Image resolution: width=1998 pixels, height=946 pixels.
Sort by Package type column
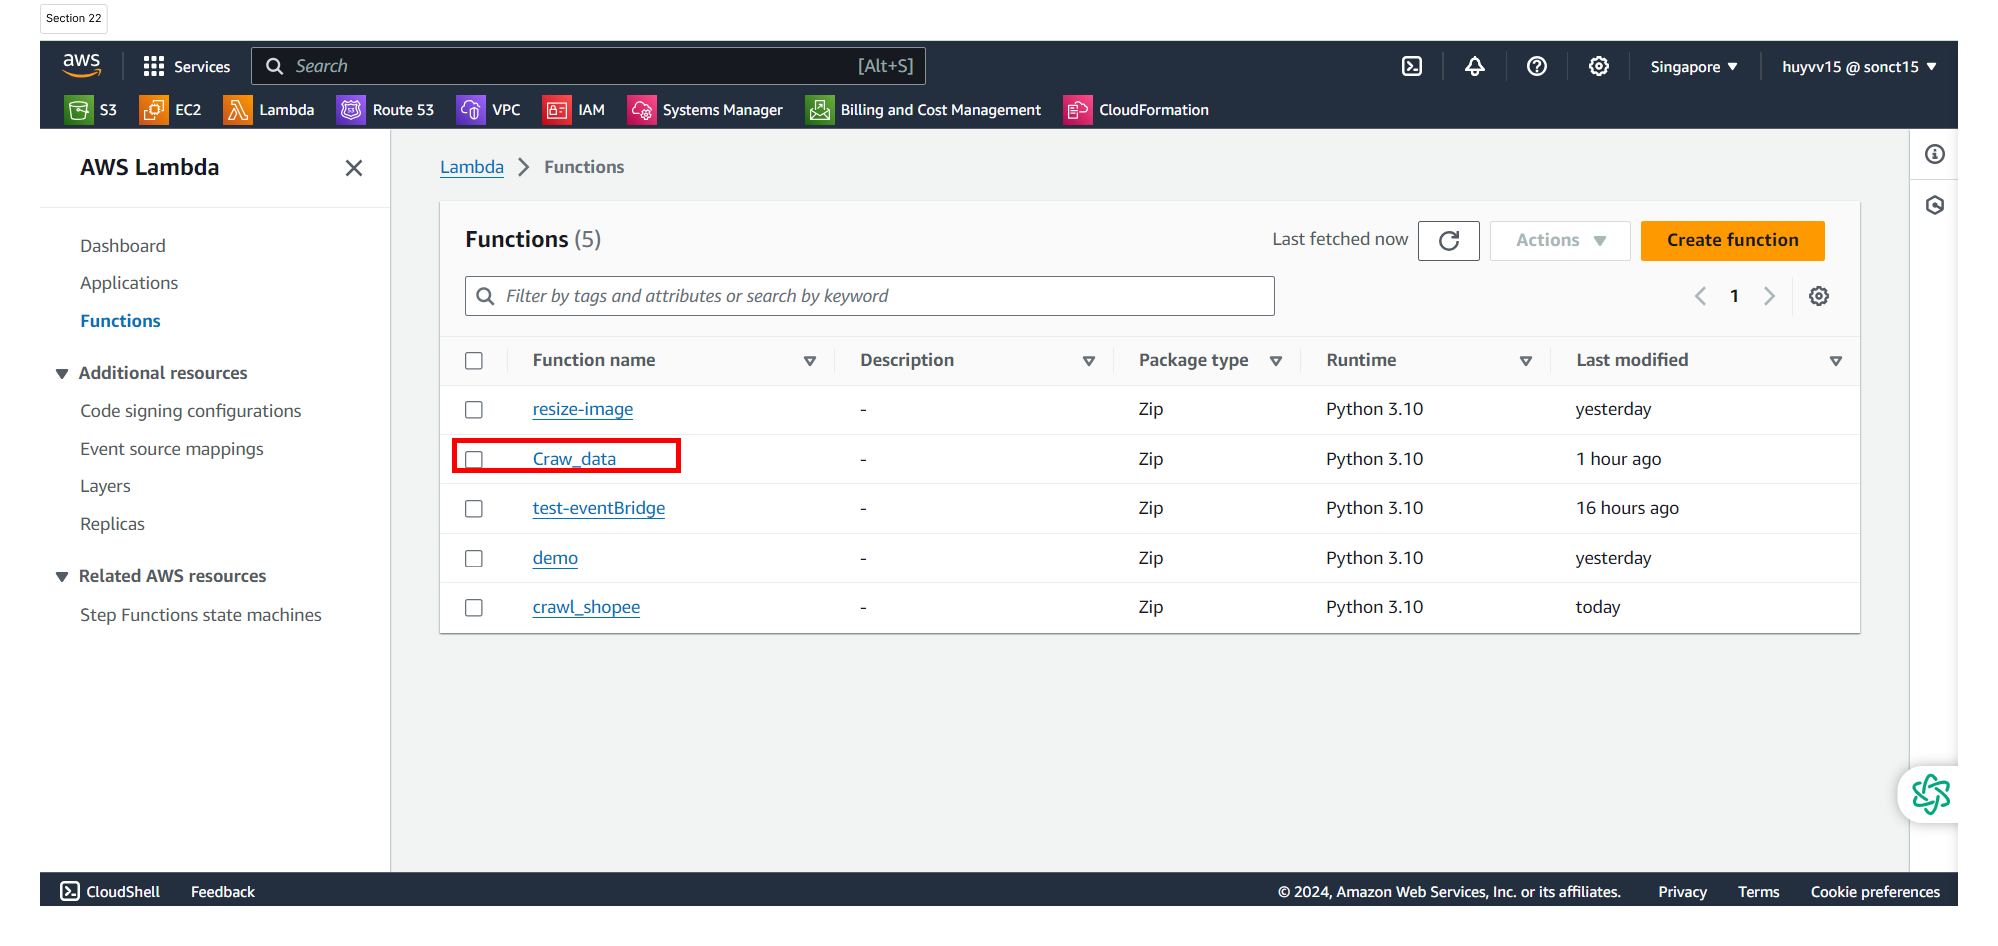point(1276,361)
